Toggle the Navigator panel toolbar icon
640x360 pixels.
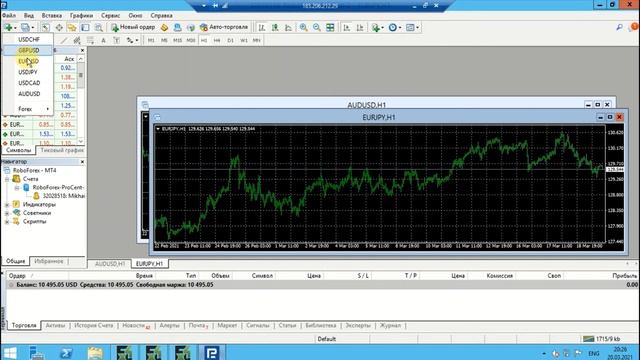point(72,27)
